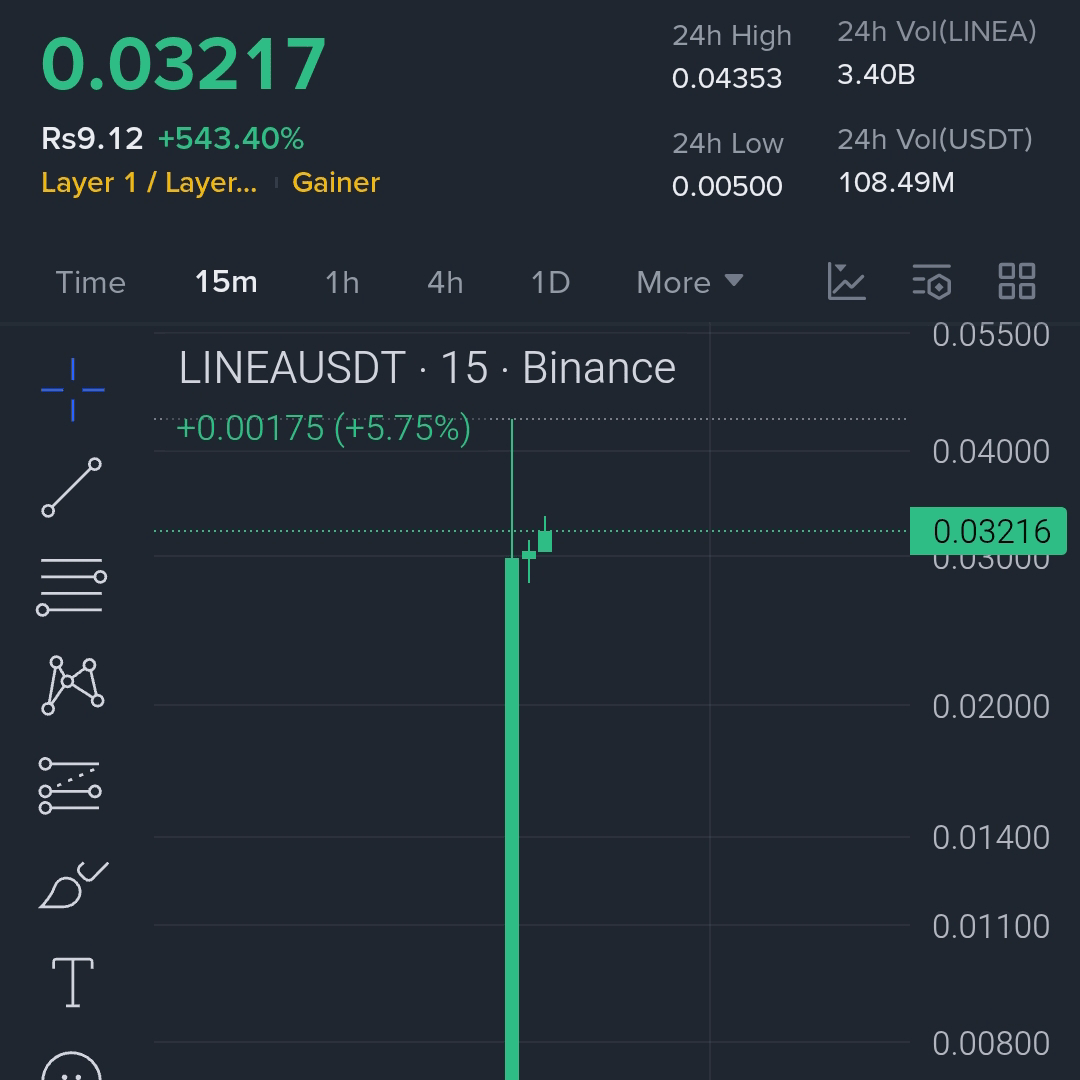The image size is (1080, 1080).
Task: Click the +0.00175 (+5.75%) change text
Action: pyautogui.click(x=324, y=428)
